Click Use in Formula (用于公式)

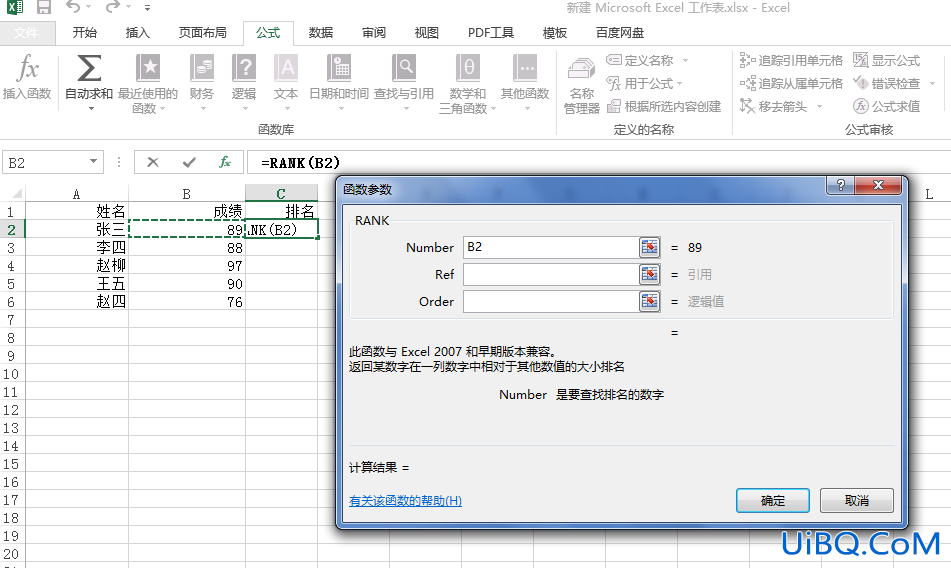tap(640, 83)
